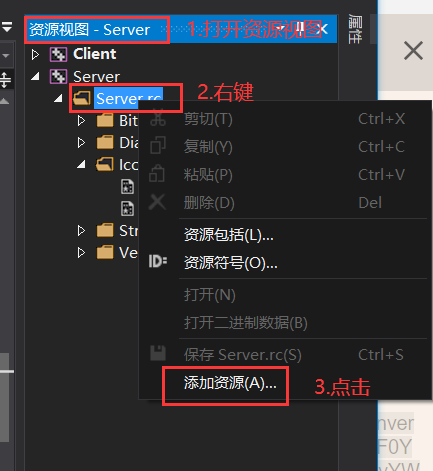This screenshot has width=433, height=471.
Task: Click the Version folder icon
Action: (105, 252)
